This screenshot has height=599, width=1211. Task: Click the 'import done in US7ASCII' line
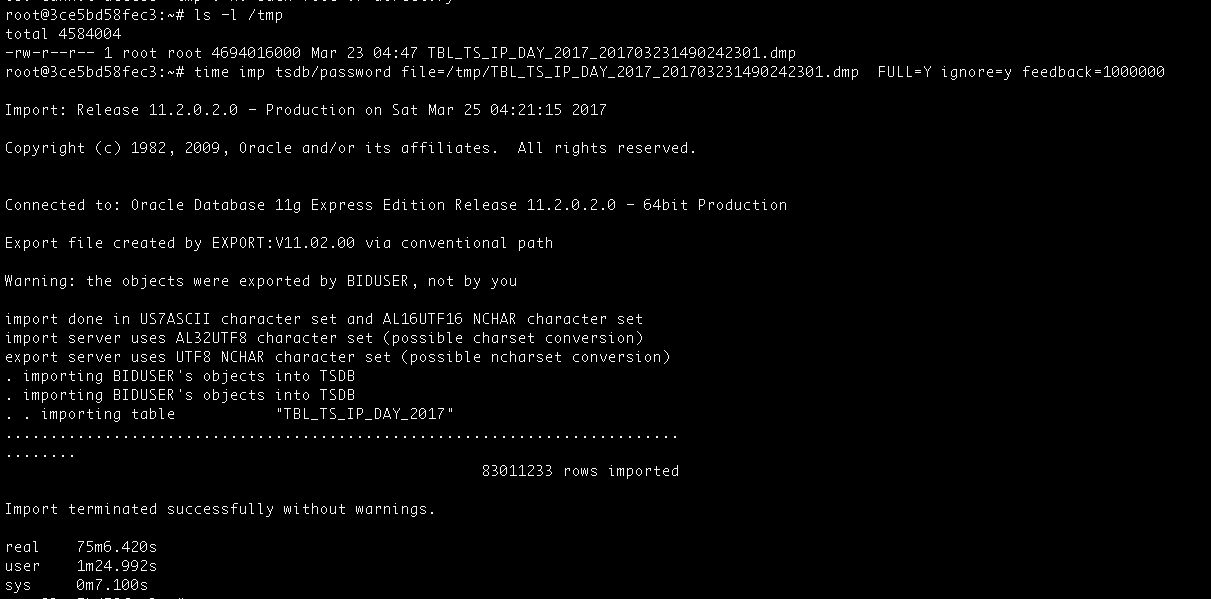(324, 319)
